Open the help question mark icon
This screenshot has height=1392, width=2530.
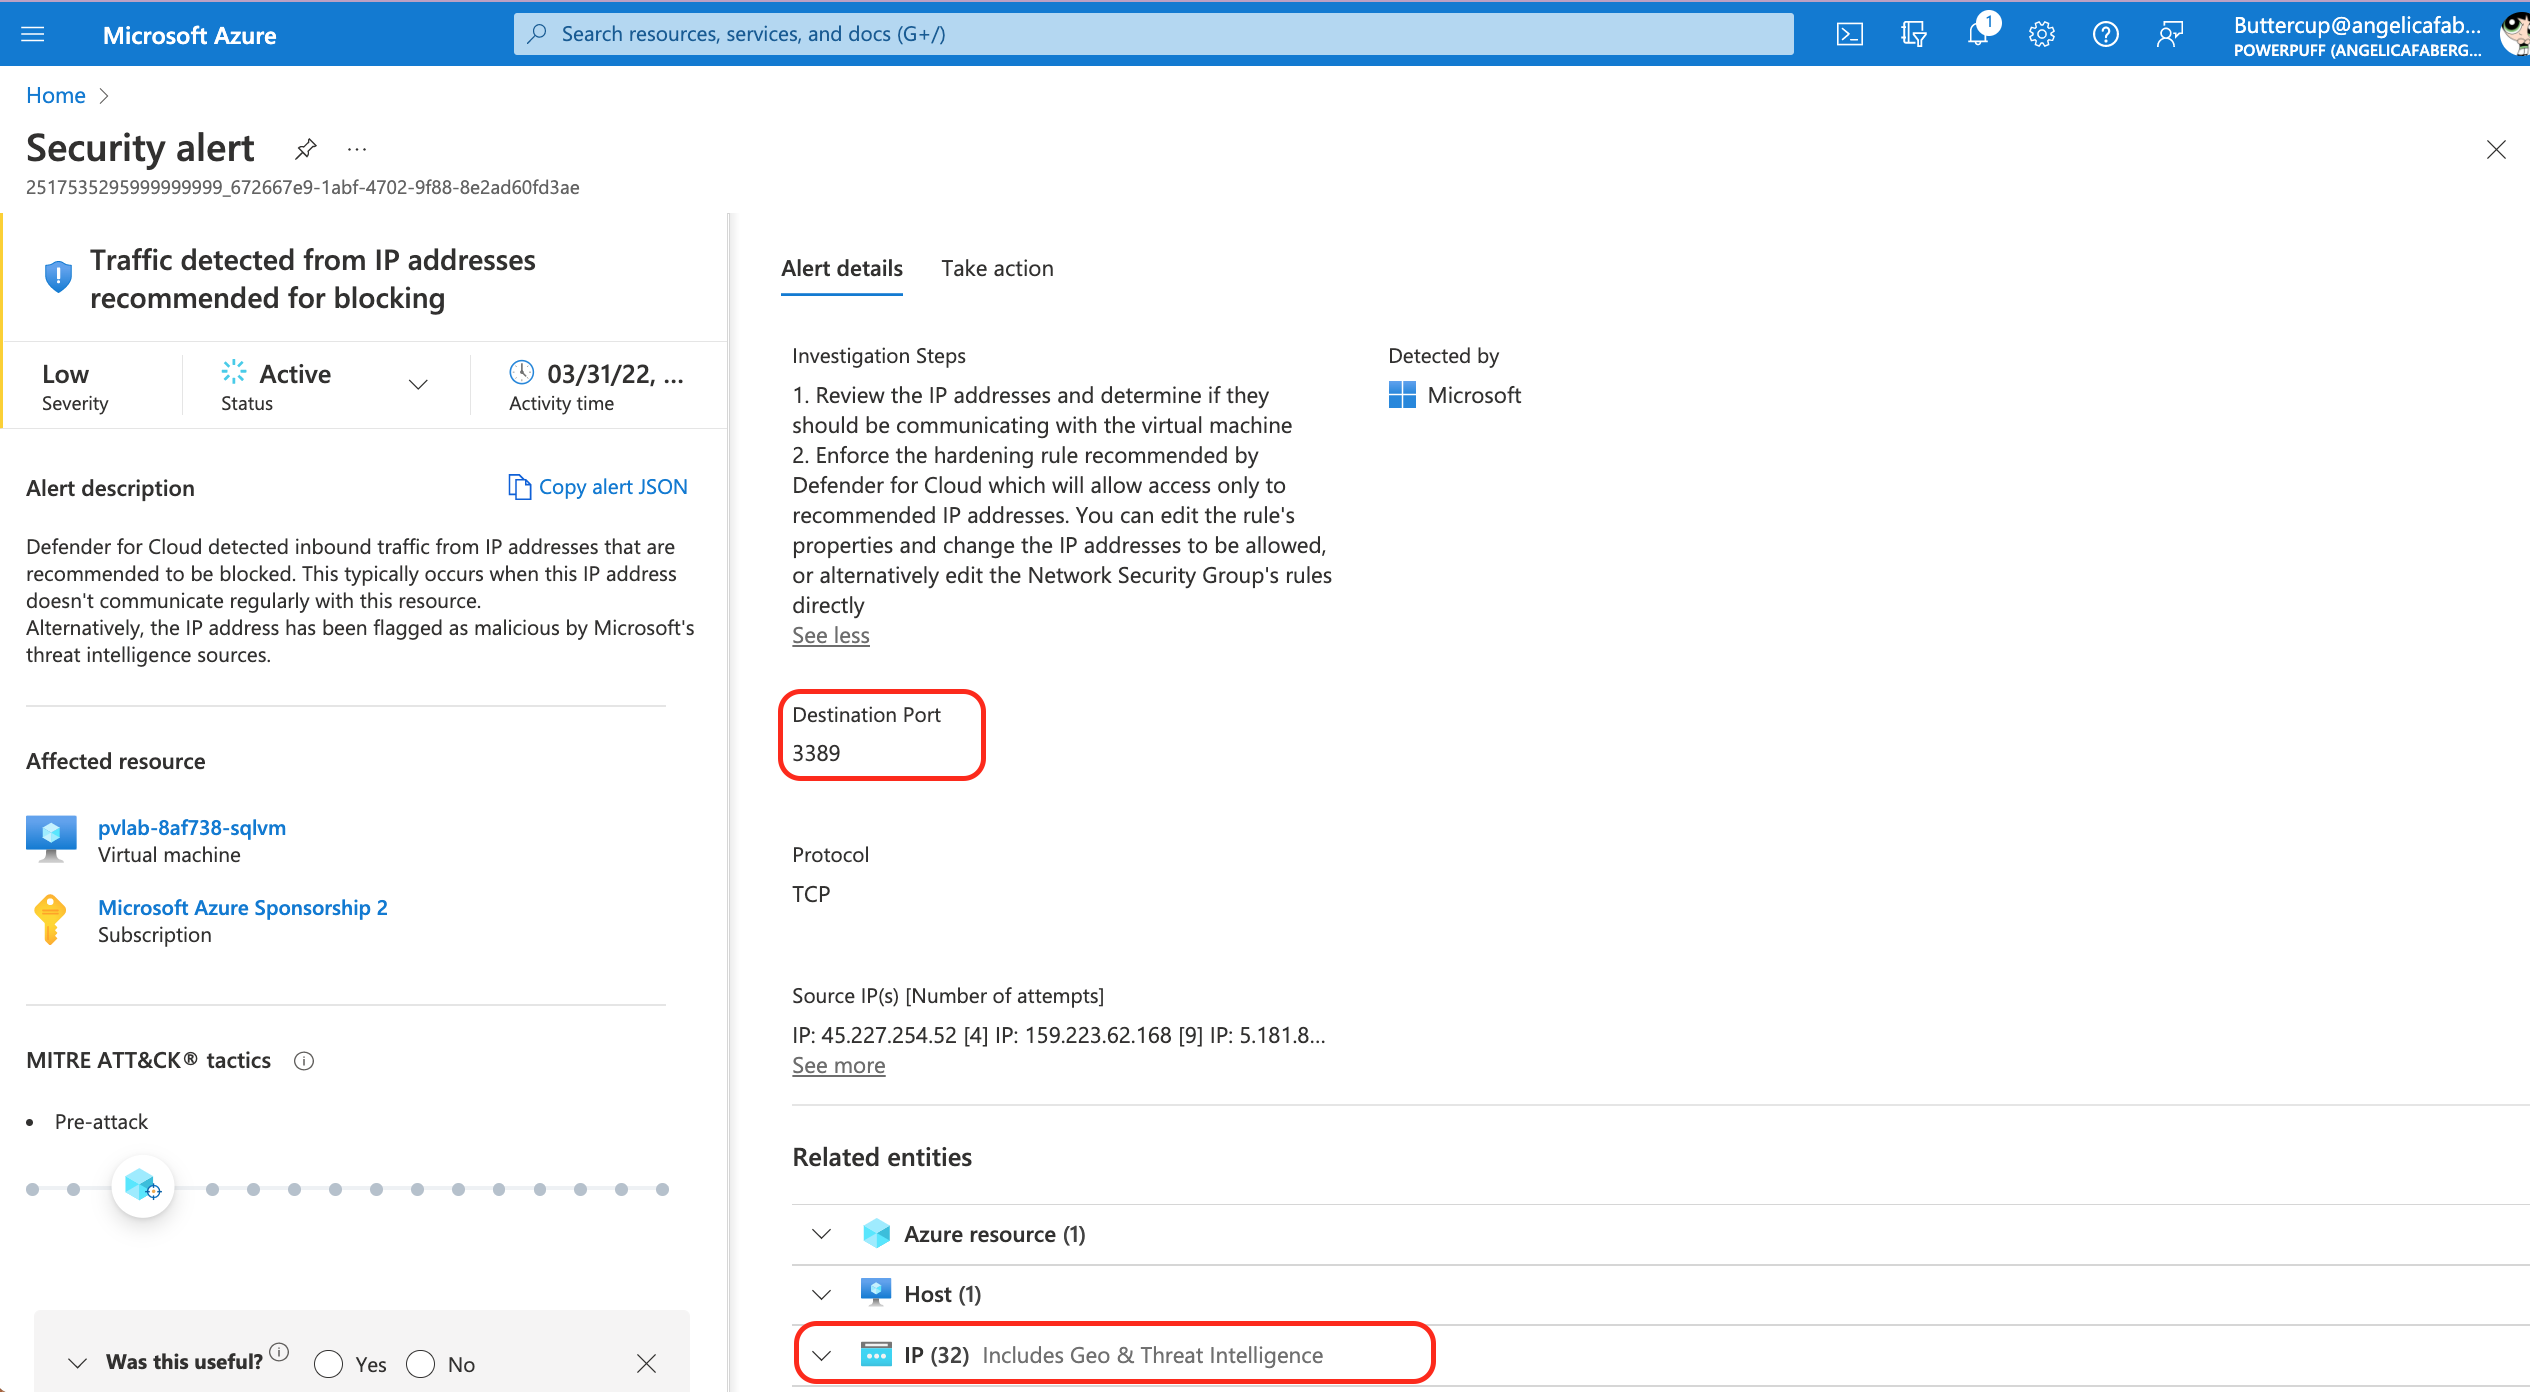(x=2105, y=34)
